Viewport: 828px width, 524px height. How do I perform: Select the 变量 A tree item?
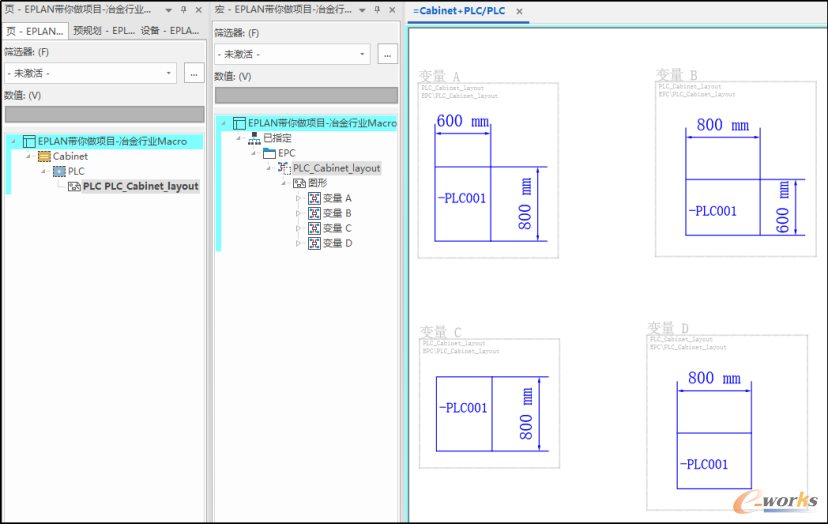(x=337, y=198)
